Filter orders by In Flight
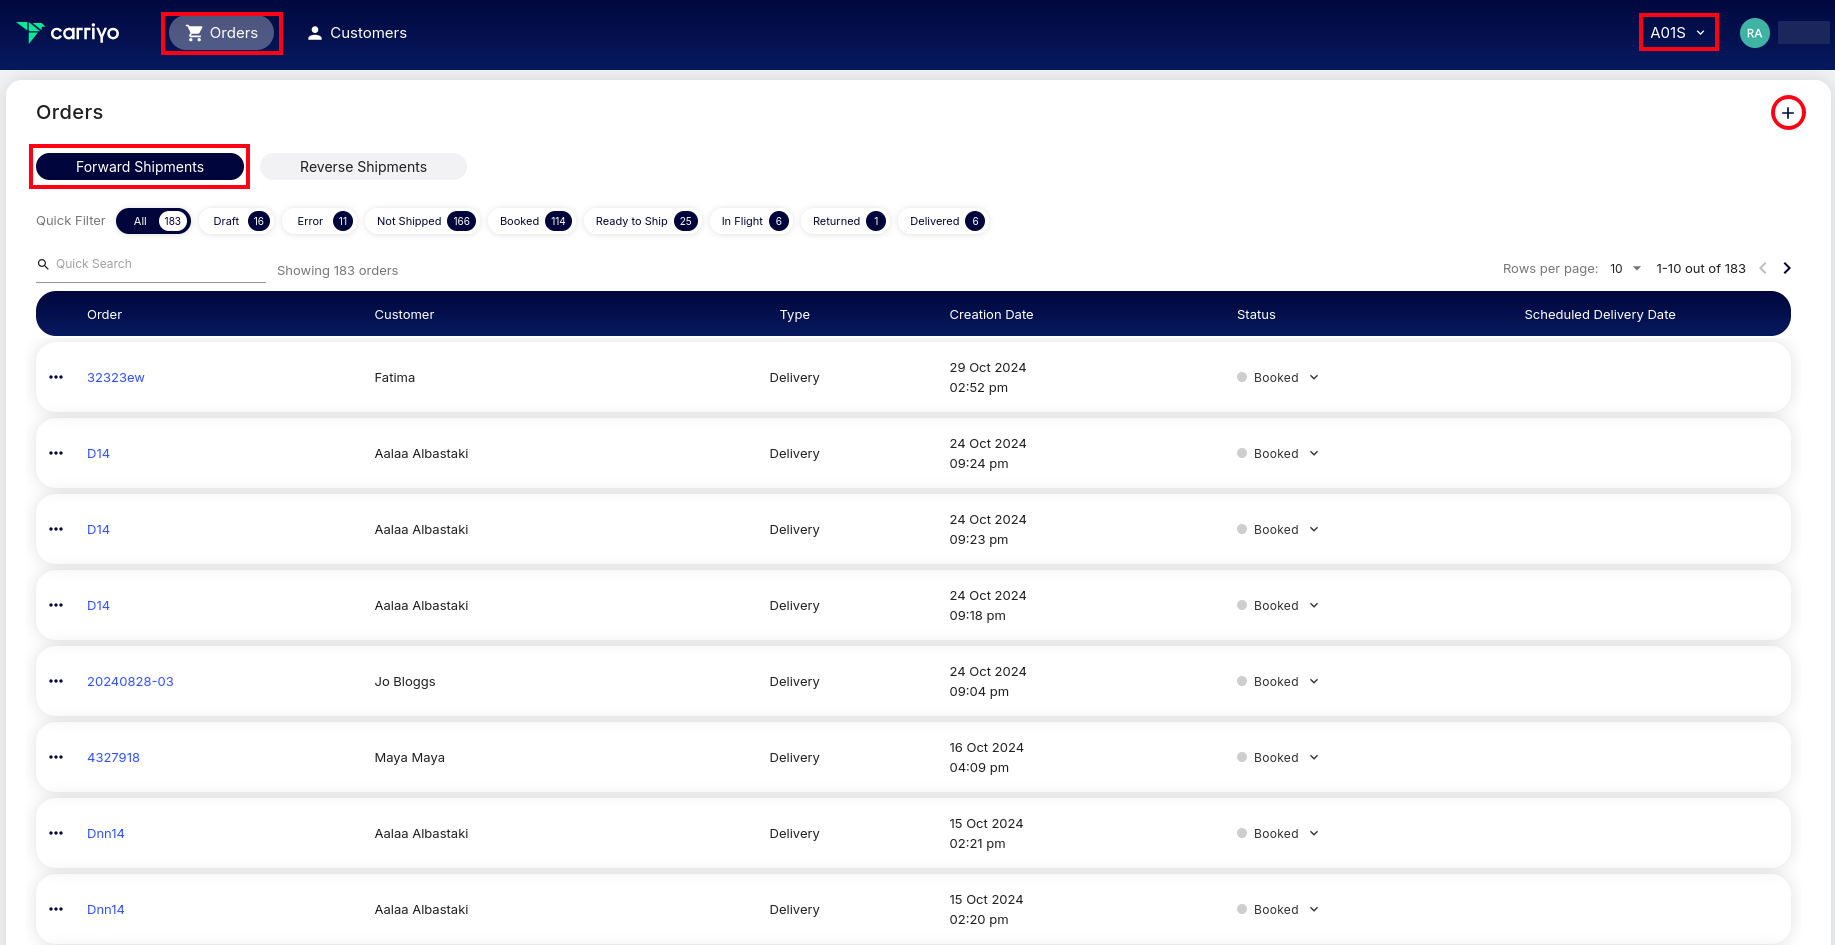1835x945 pixels. point(751,221)
